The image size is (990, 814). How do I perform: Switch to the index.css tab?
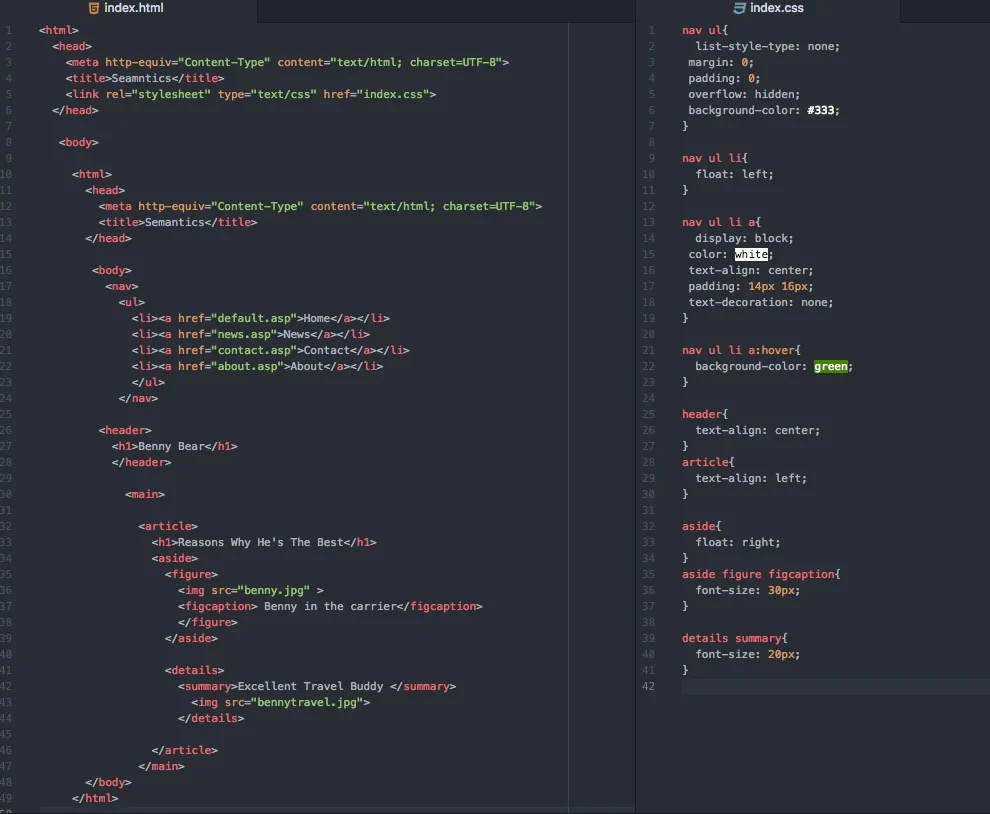[x=768, y=8]
